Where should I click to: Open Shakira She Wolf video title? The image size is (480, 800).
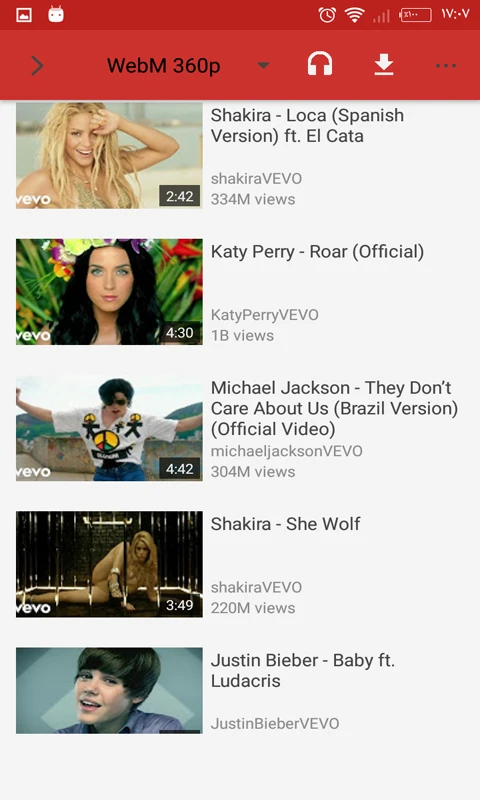pos(285,524)
